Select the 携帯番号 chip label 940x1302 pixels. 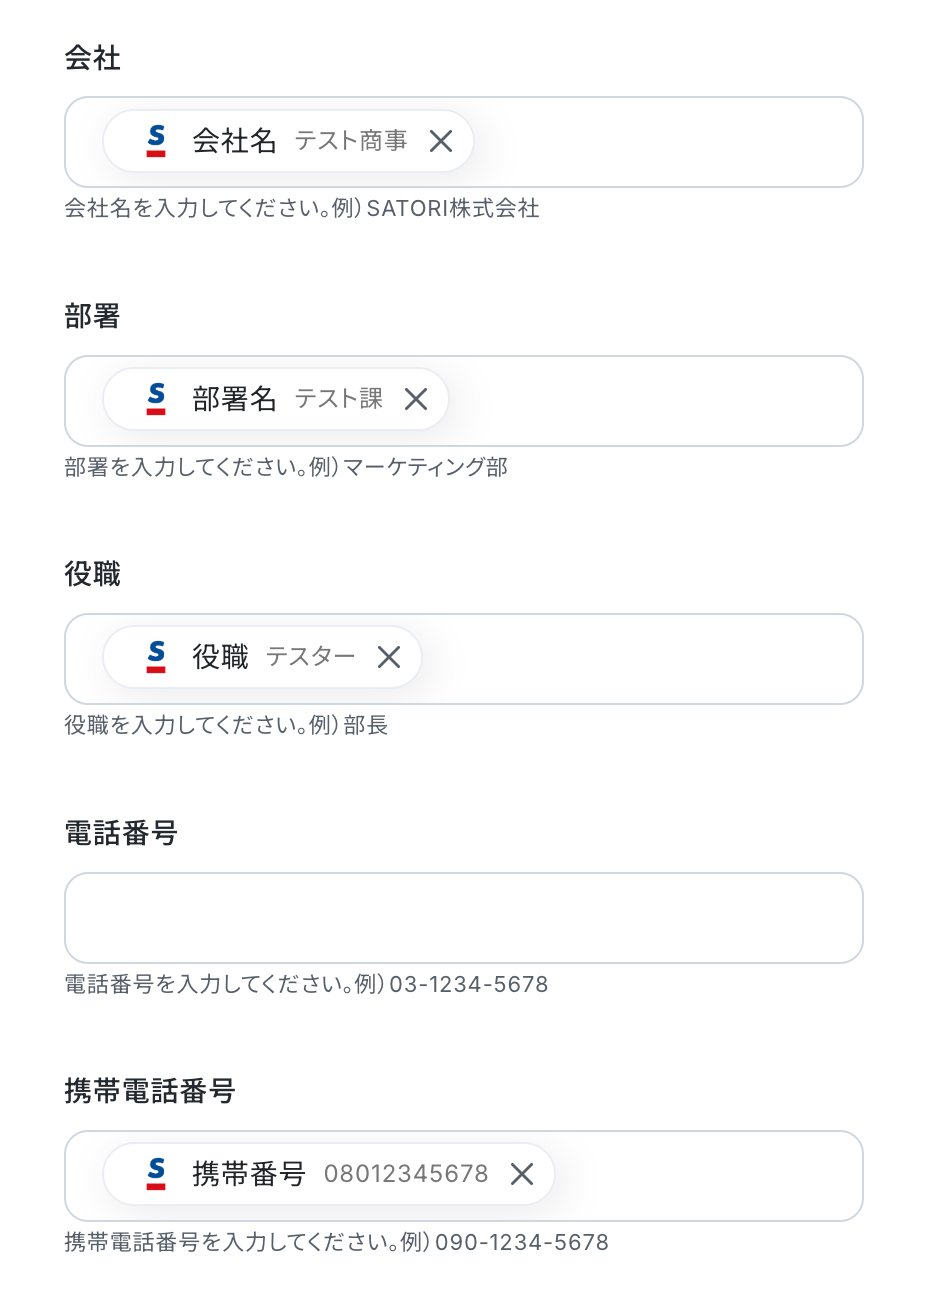pyautogui.click(x=248, y=1174)
